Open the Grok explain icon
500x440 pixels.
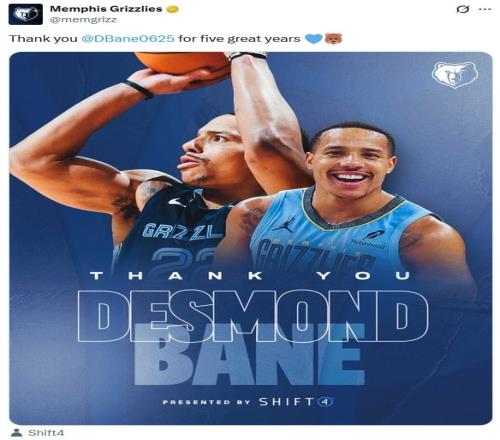pos(463,9)
